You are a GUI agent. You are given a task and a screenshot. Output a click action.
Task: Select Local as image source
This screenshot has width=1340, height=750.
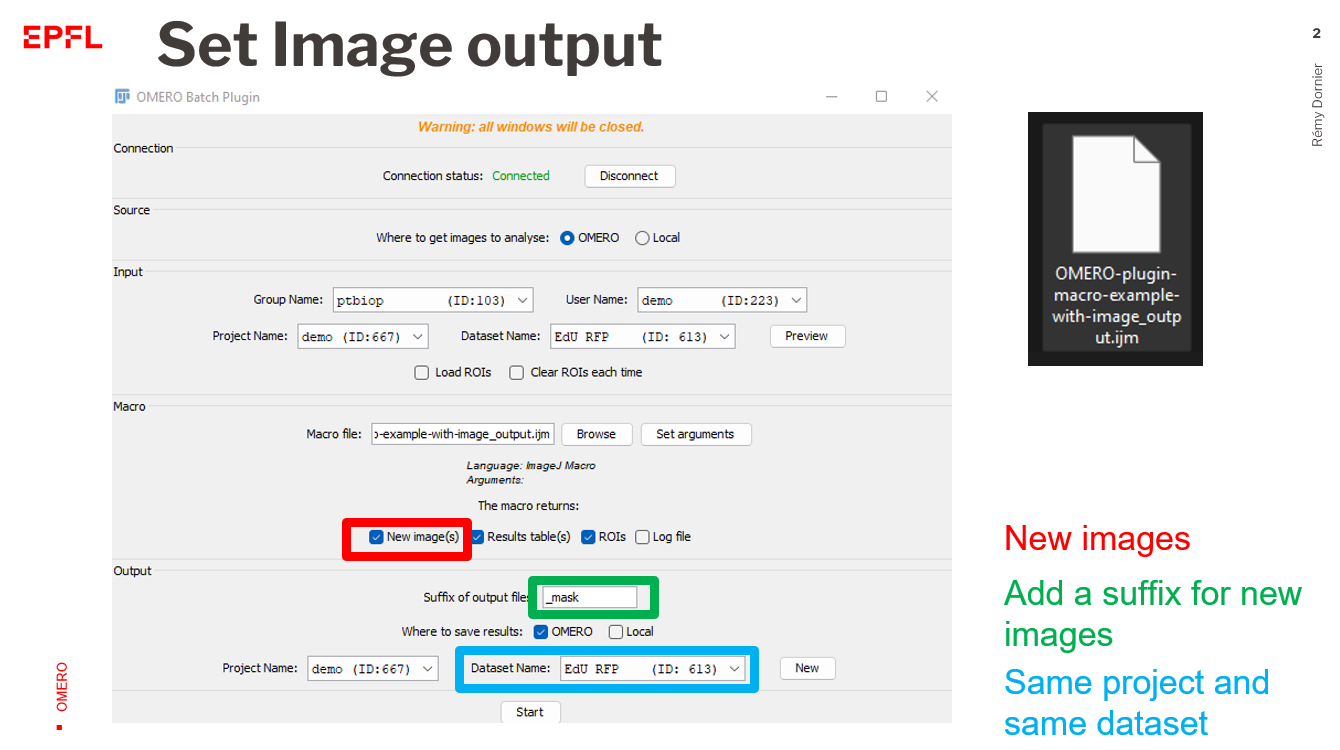pos(642,238)
